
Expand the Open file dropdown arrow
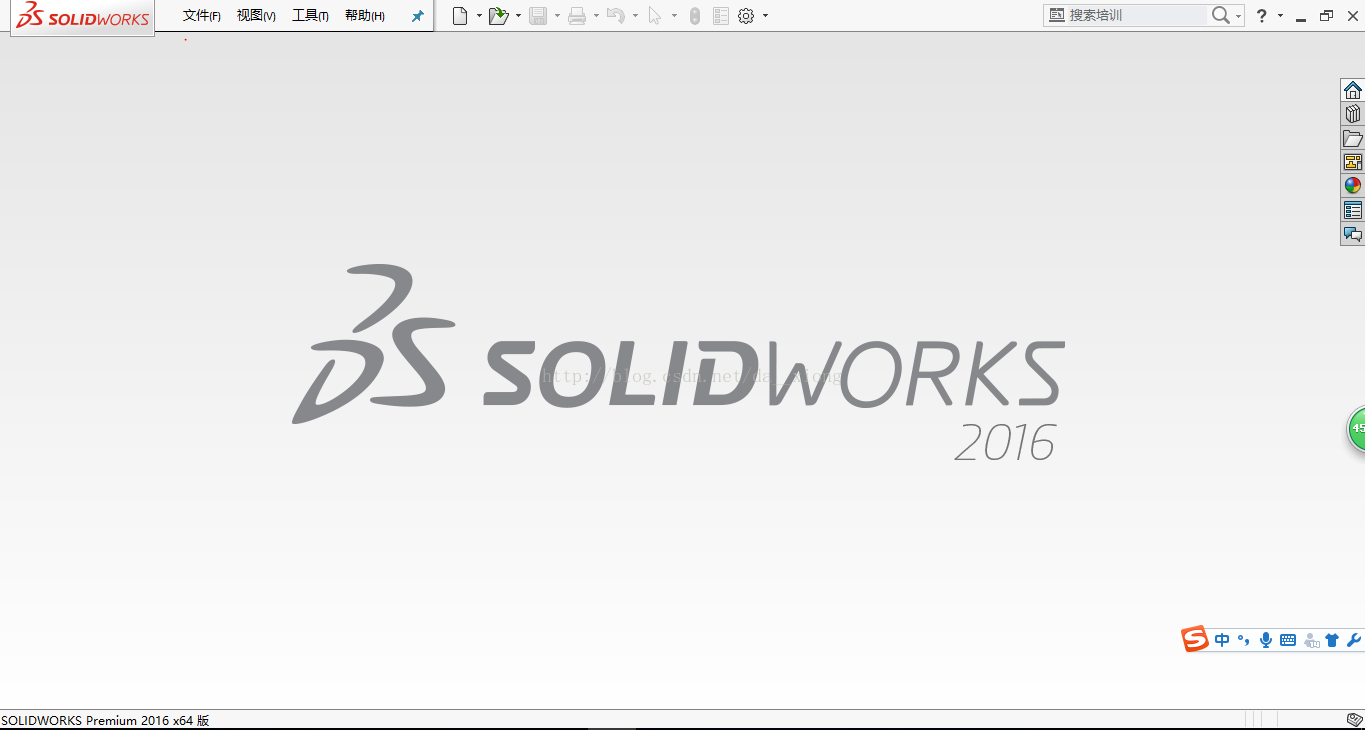[518, 16]
